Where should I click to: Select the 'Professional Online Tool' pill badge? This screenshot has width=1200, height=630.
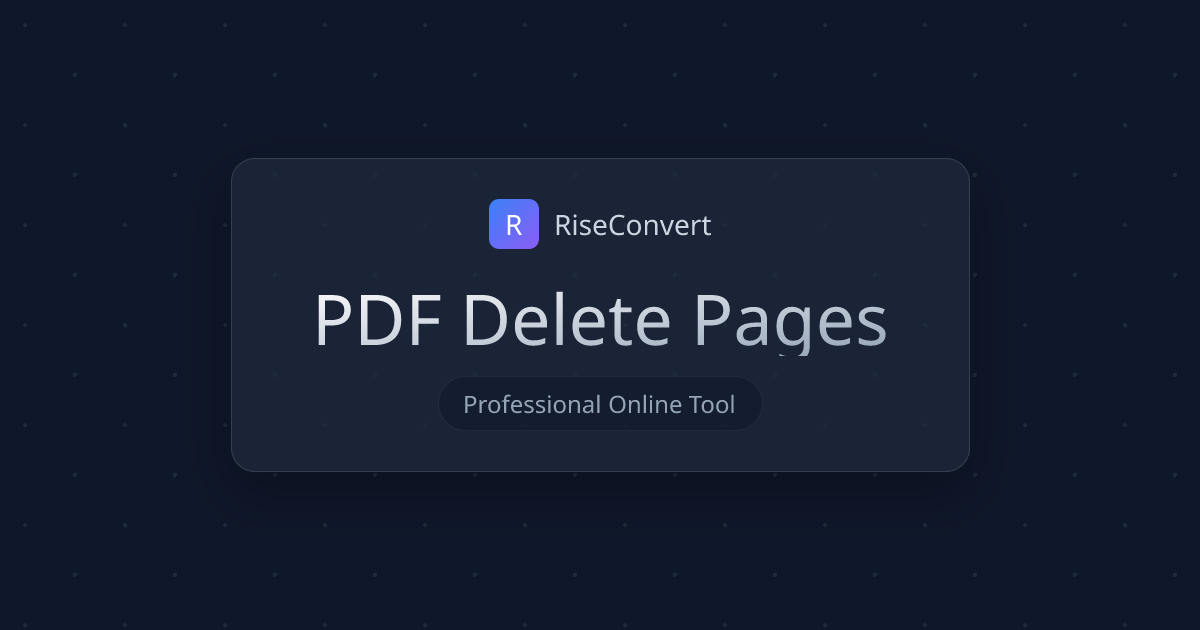(600, 404)
